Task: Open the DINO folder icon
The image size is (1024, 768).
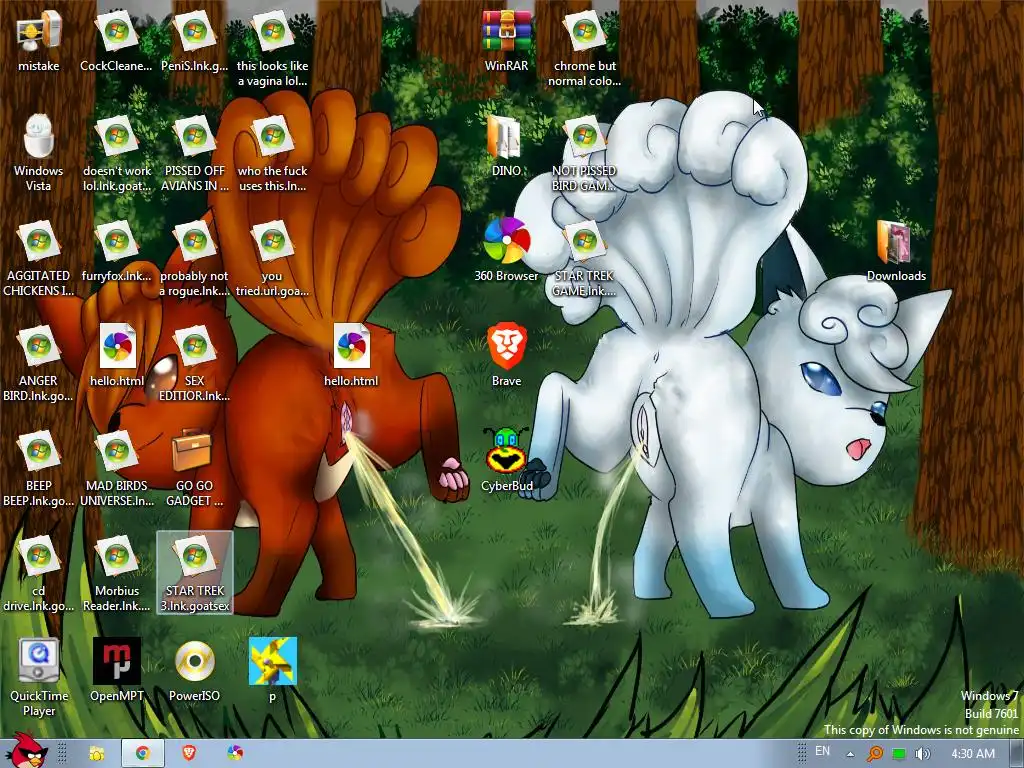Action: point(506,146)
